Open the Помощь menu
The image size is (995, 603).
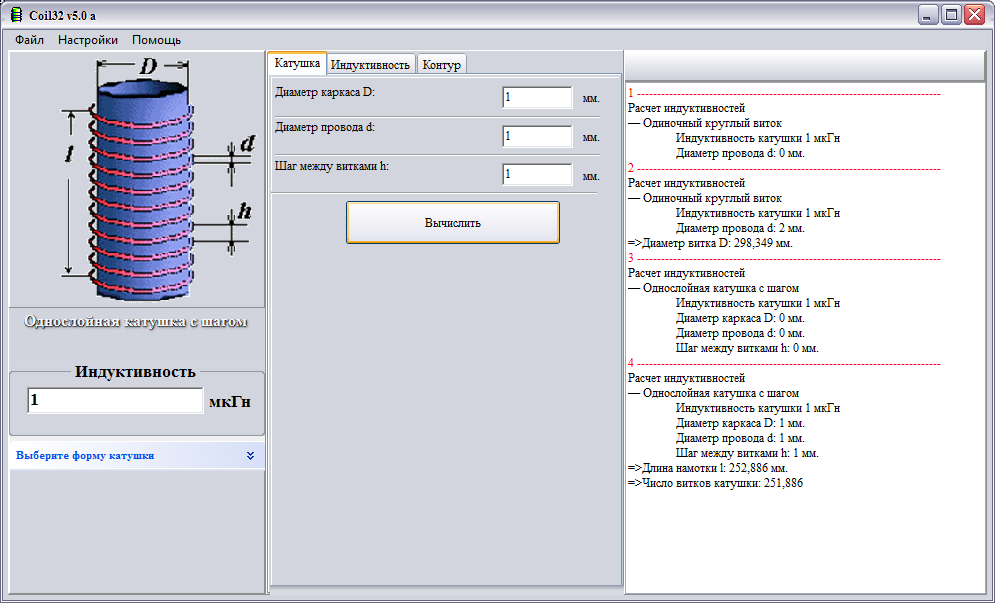[x=156, y=40]
